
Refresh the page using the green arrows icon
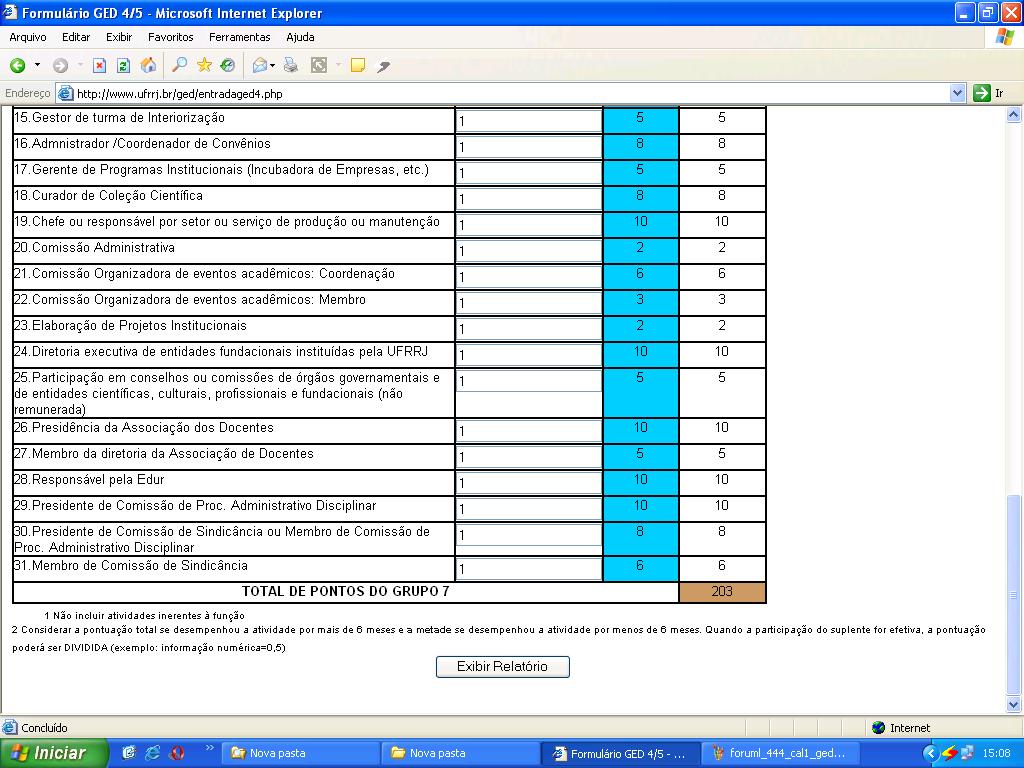(123, 65)
